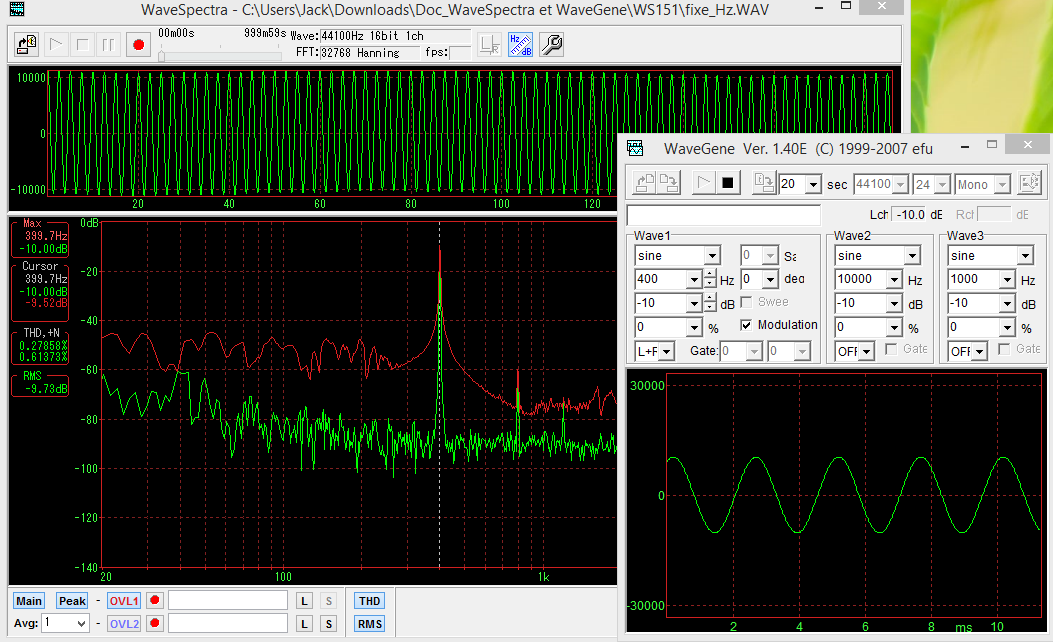The width and height of the screenshot is (1053, 642).
Task: Click the WaveGene load settings icon
Action: pyautogui.click(x=645, y=183)
